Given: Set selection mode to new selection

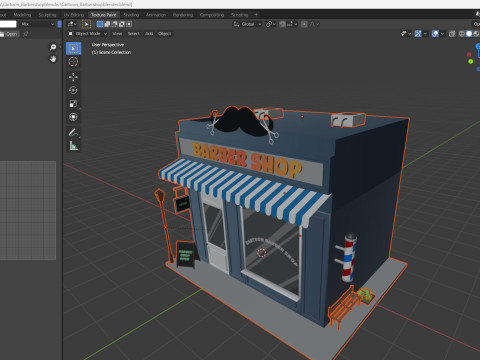Looking at the screenshot, I should (x=100, y=24).
